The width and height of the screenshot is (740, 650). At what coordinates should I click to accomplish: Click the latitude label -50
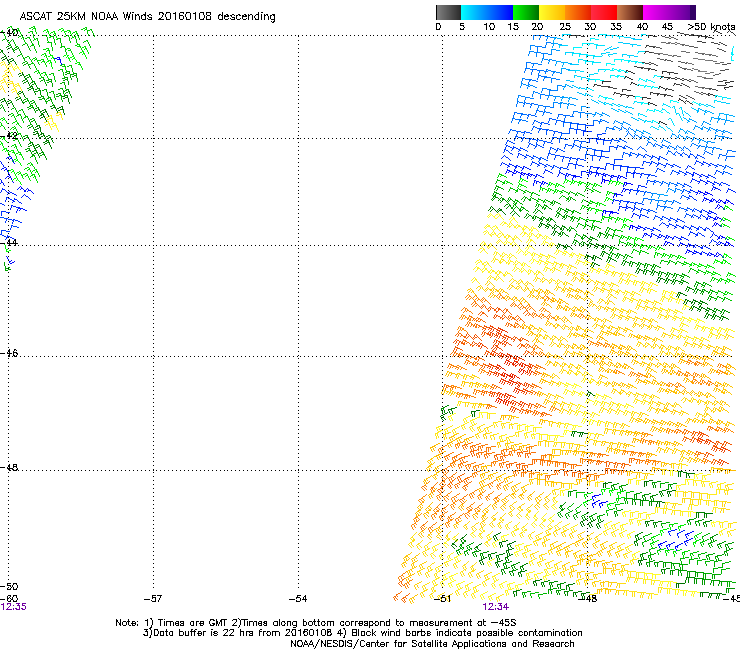(x=9, y=586)
